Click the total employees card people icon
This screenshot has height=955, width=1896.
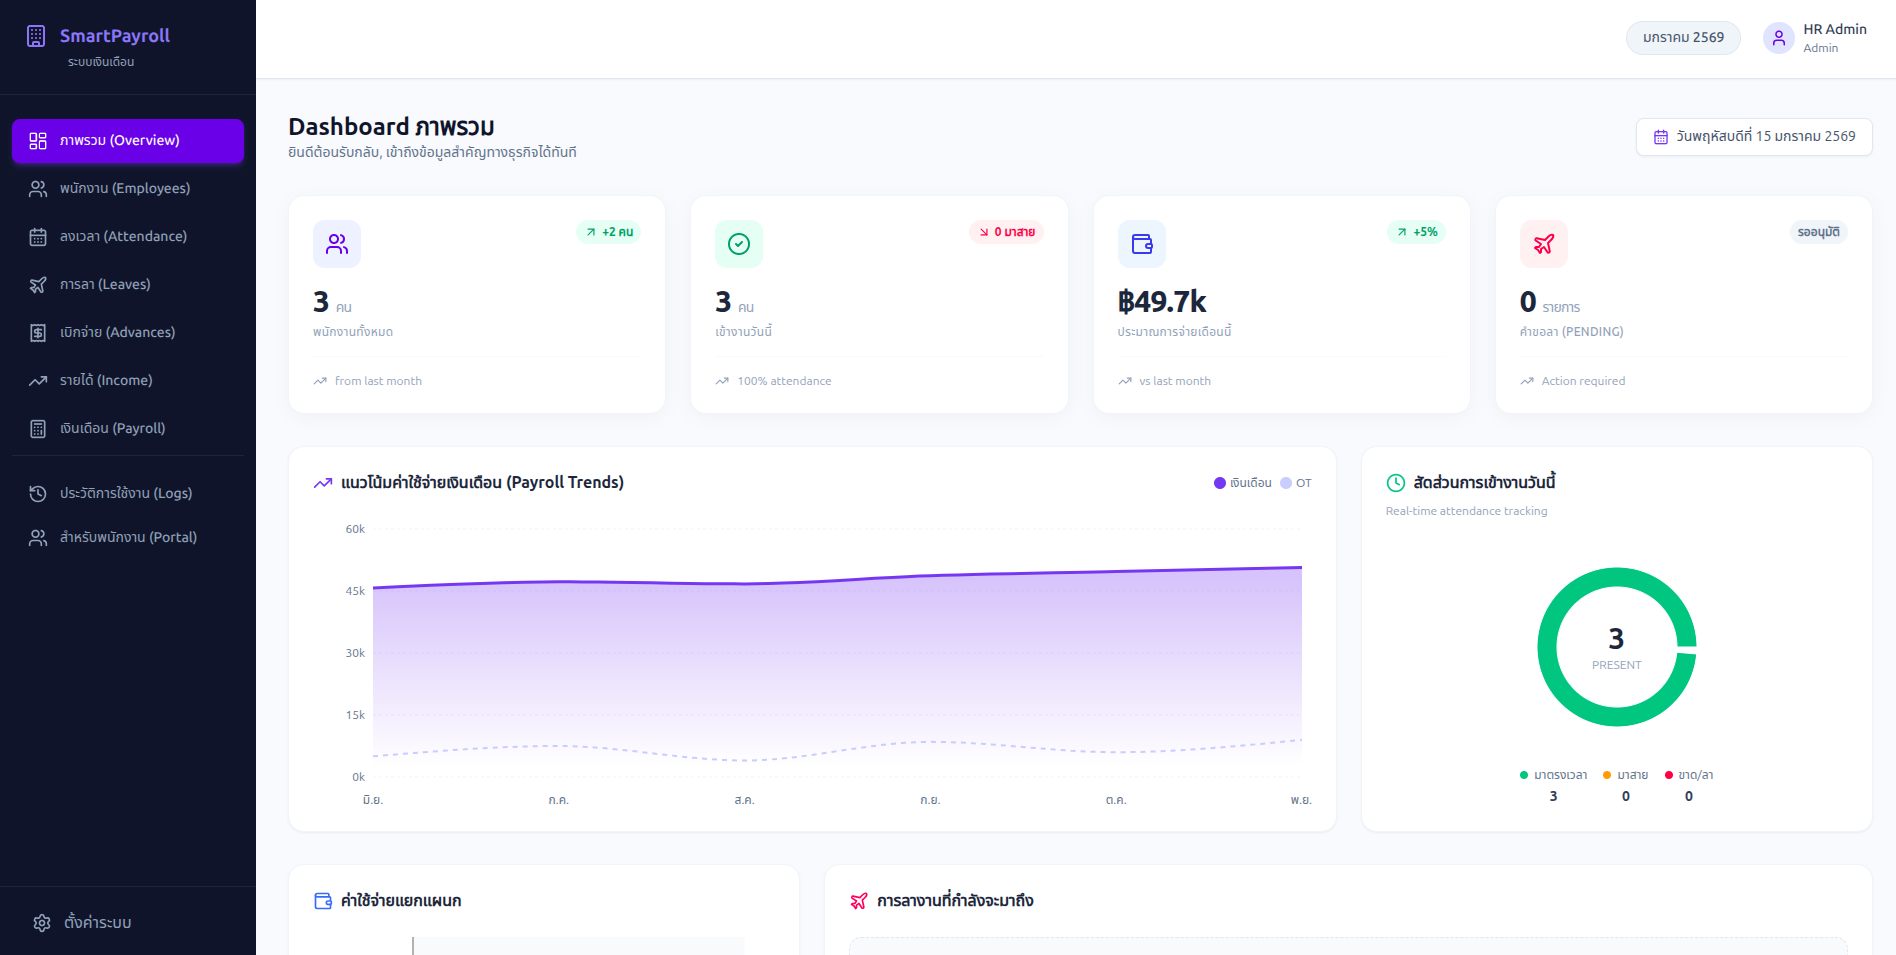(337, 244)
